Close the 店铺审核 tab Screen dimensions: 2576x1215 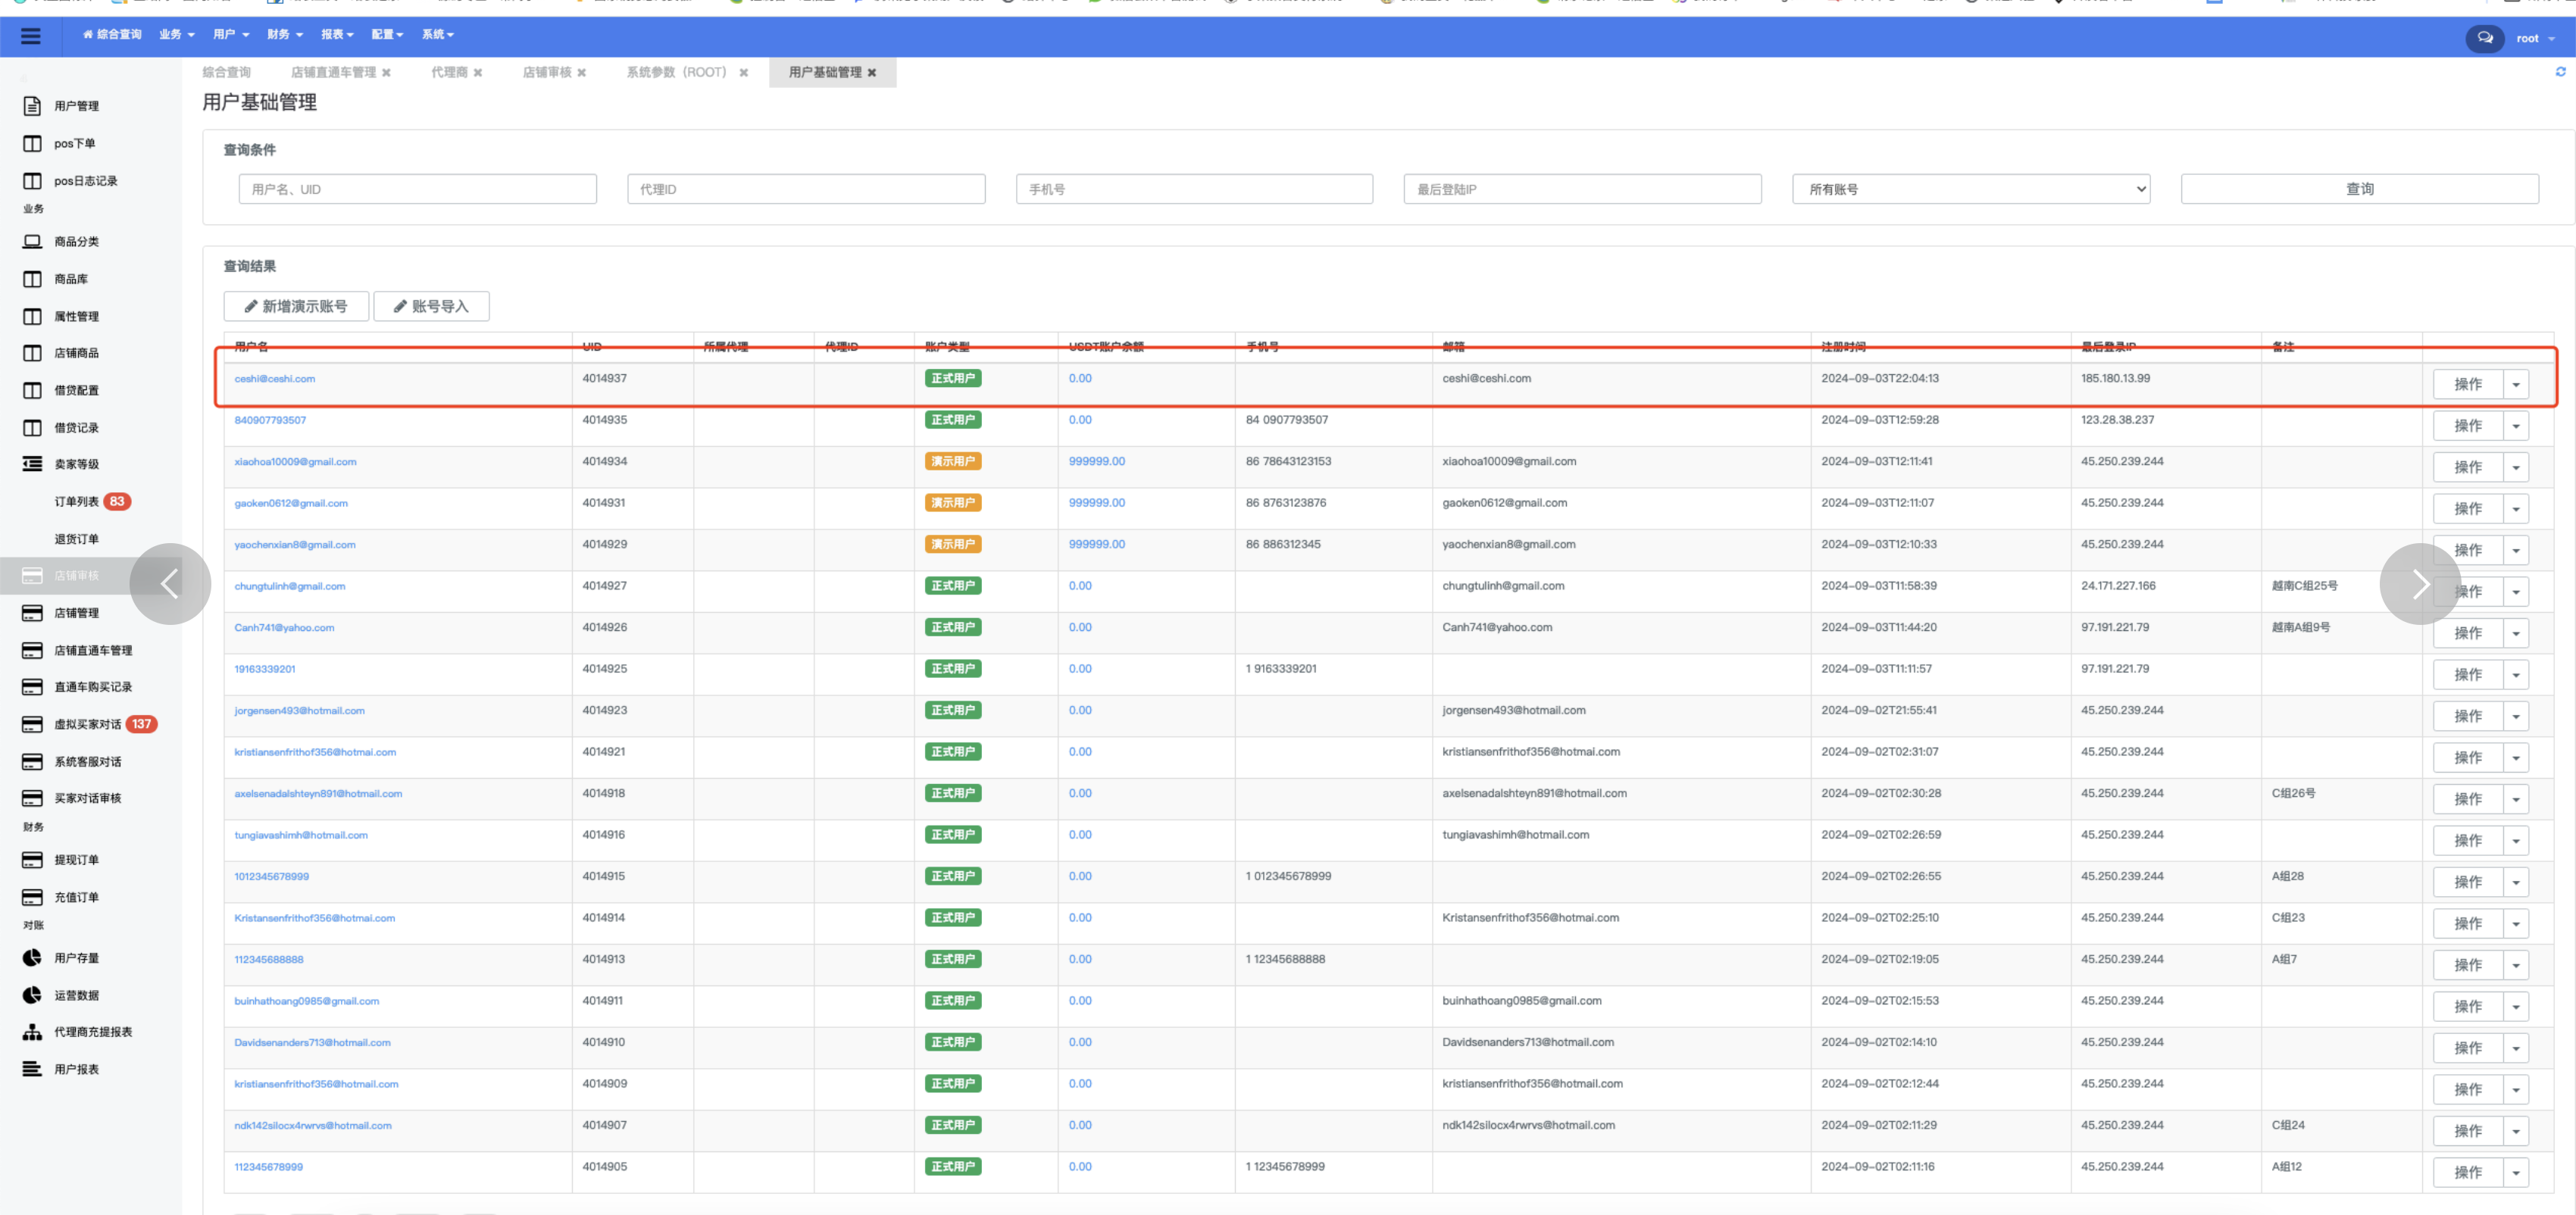click(582, 73)
